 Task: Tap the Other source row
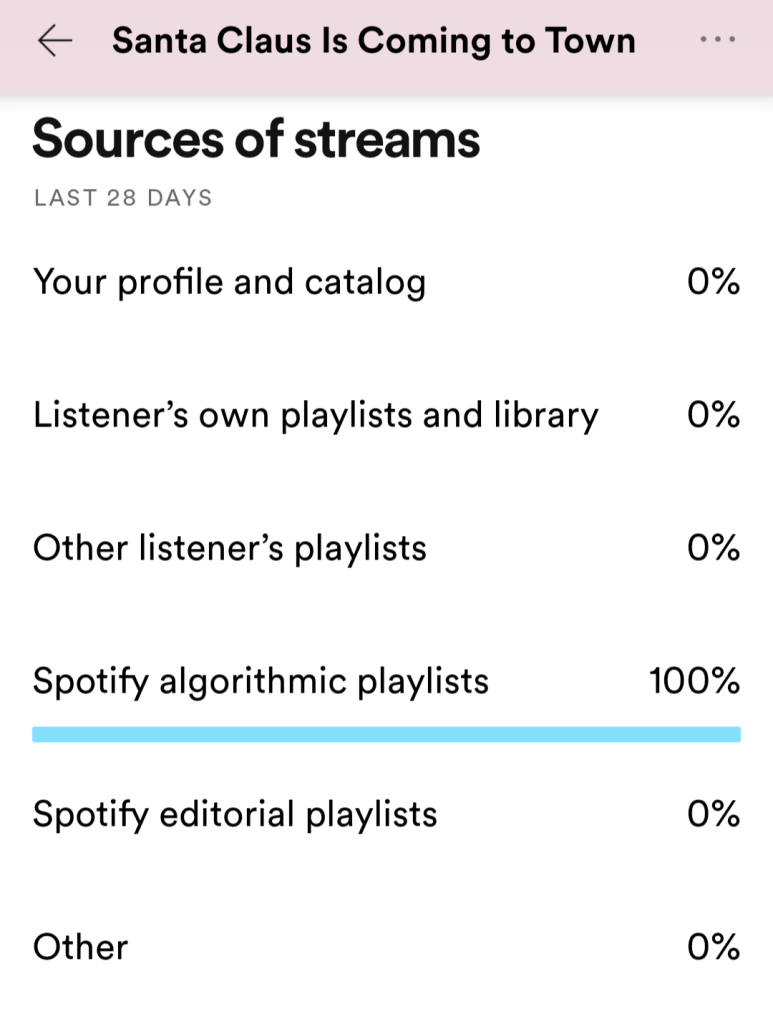pos(81,947)
